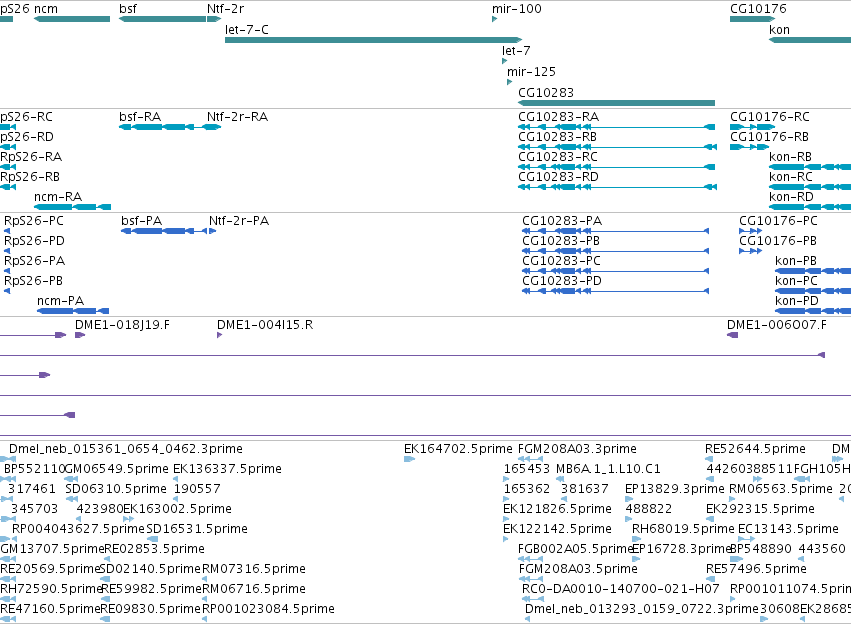Click the Ntf-2r-PA coding sequence label
This screenshot has width=851, height=624.
pos(239,221)
